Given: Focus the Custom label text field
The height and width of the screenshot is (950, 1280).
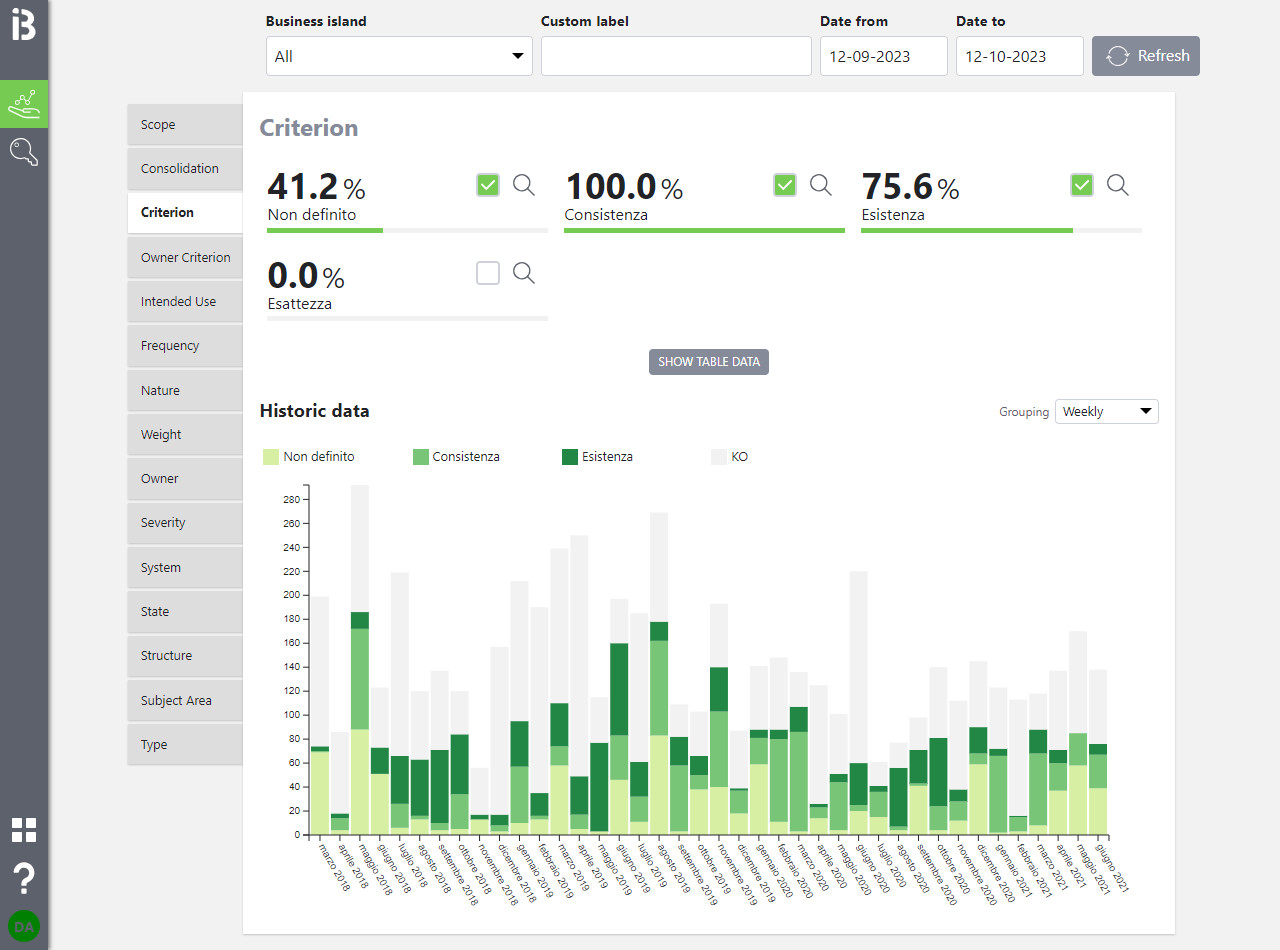Looking at the screenshot, I should [x=676, y=56].
